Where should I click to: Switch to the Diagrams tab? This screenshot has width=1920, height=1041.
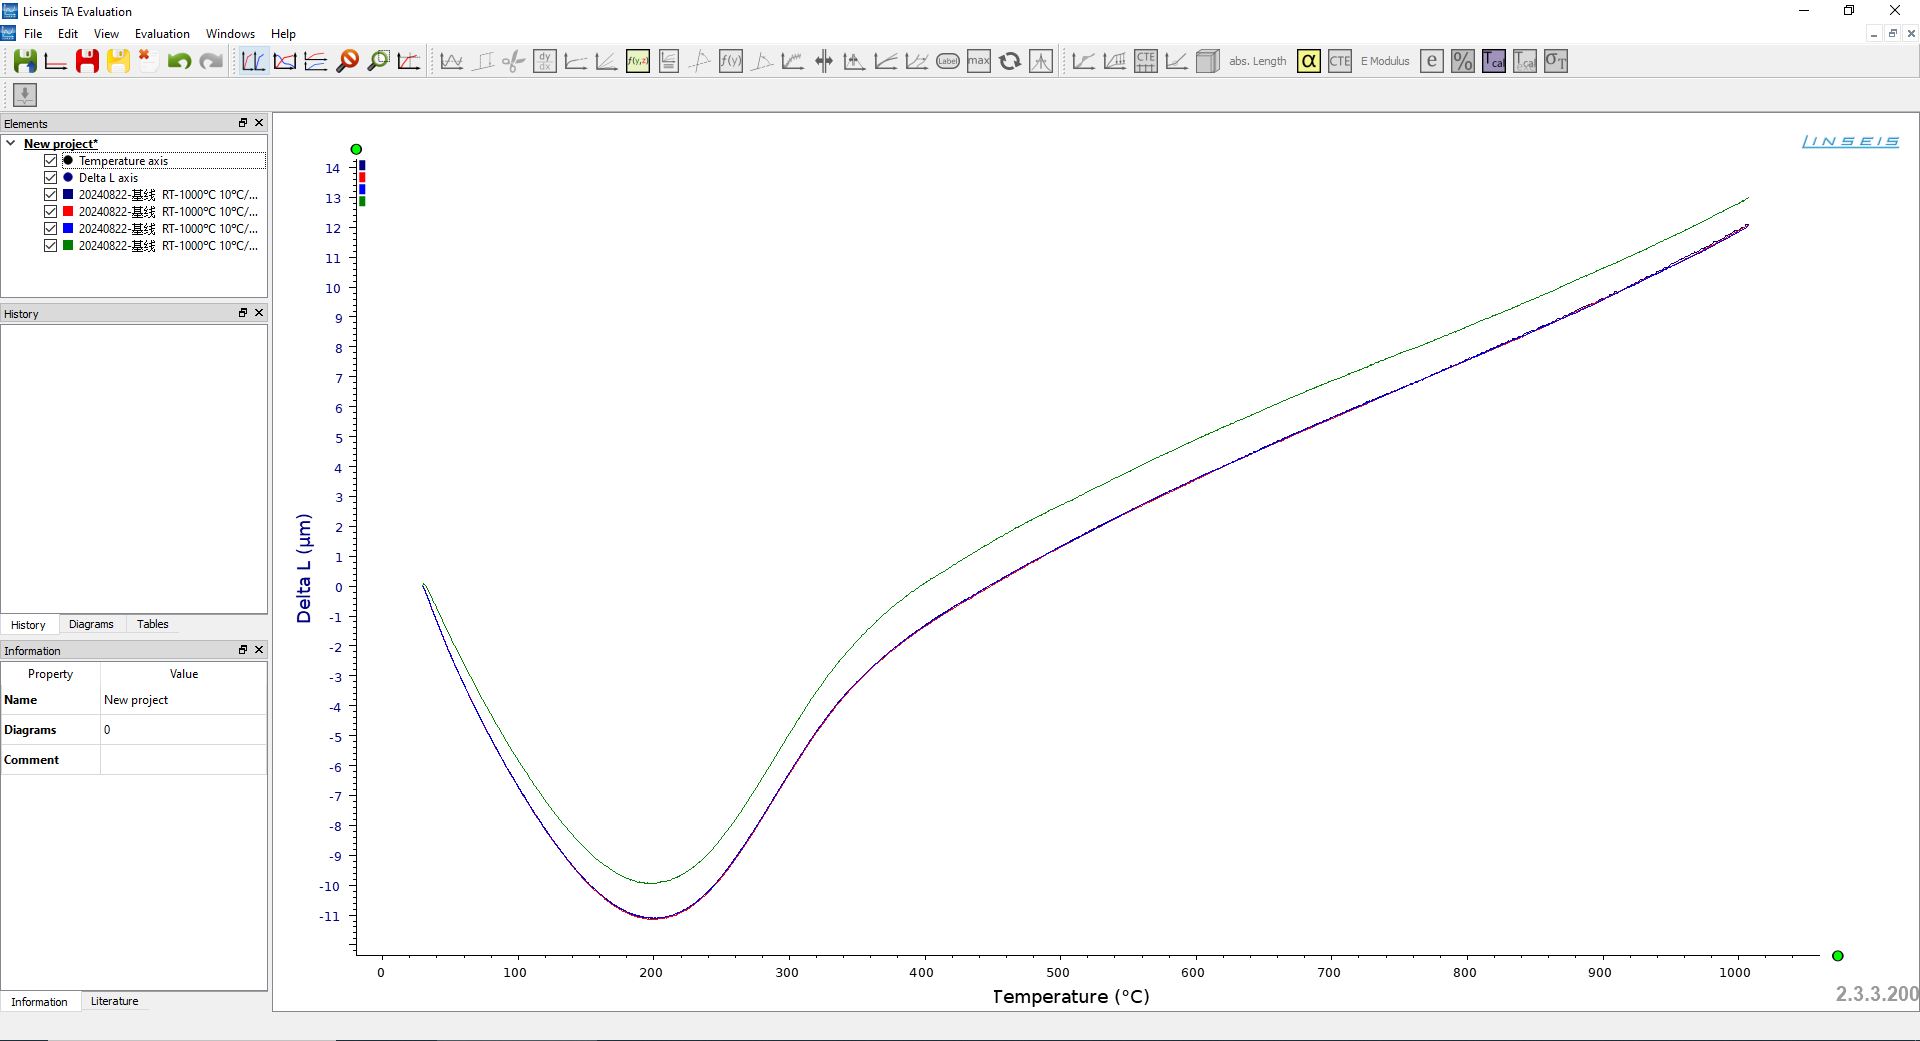click(91, 624)
